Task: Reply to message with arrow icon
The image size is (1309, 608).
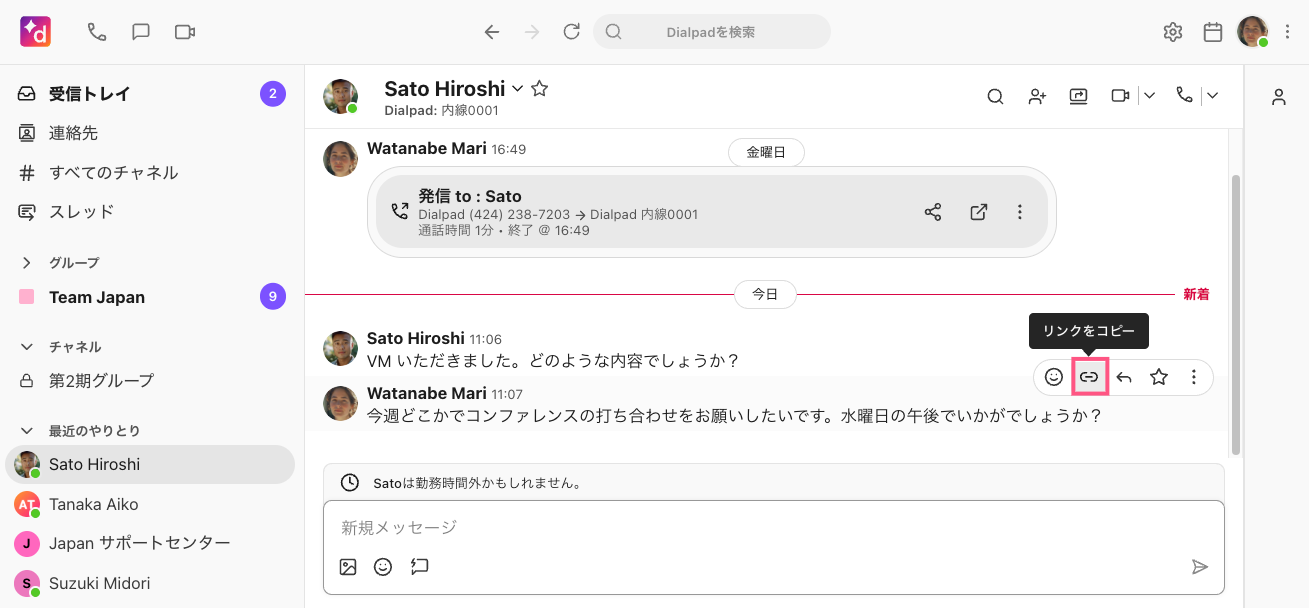Action: coord(1124,377)
